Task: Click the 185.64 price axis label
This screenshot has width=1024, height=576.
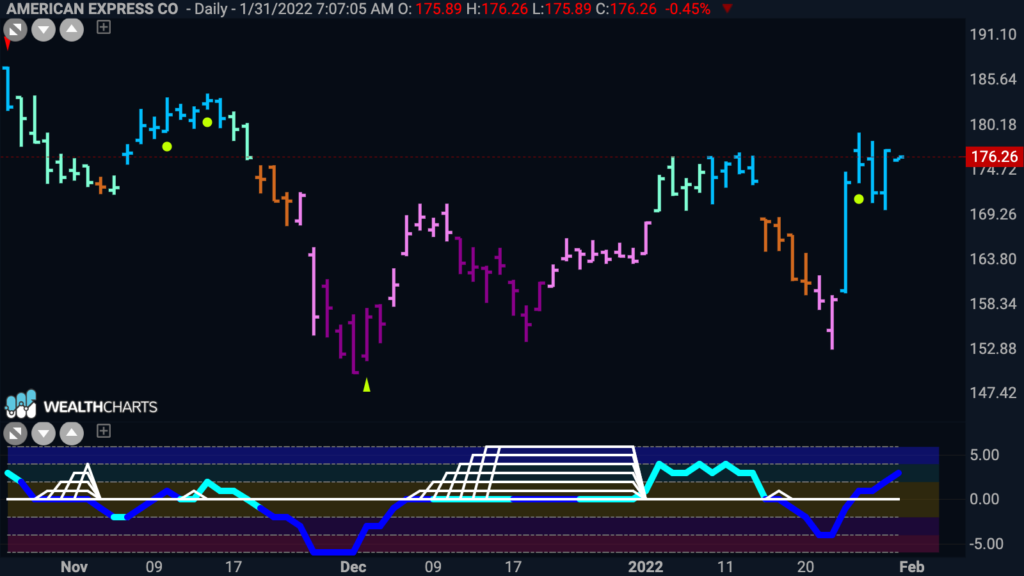Action: tap(993, 79)
